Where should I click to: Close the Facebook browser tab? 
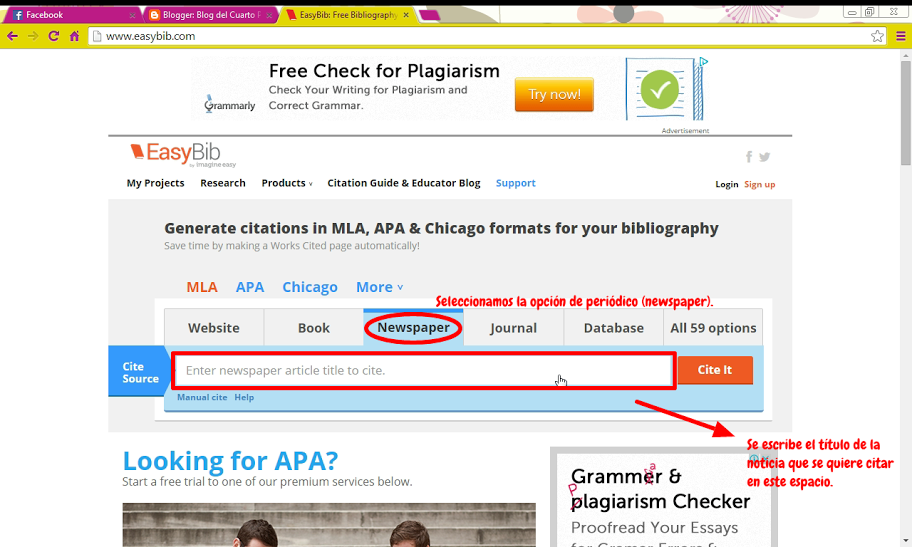[132, 15]
